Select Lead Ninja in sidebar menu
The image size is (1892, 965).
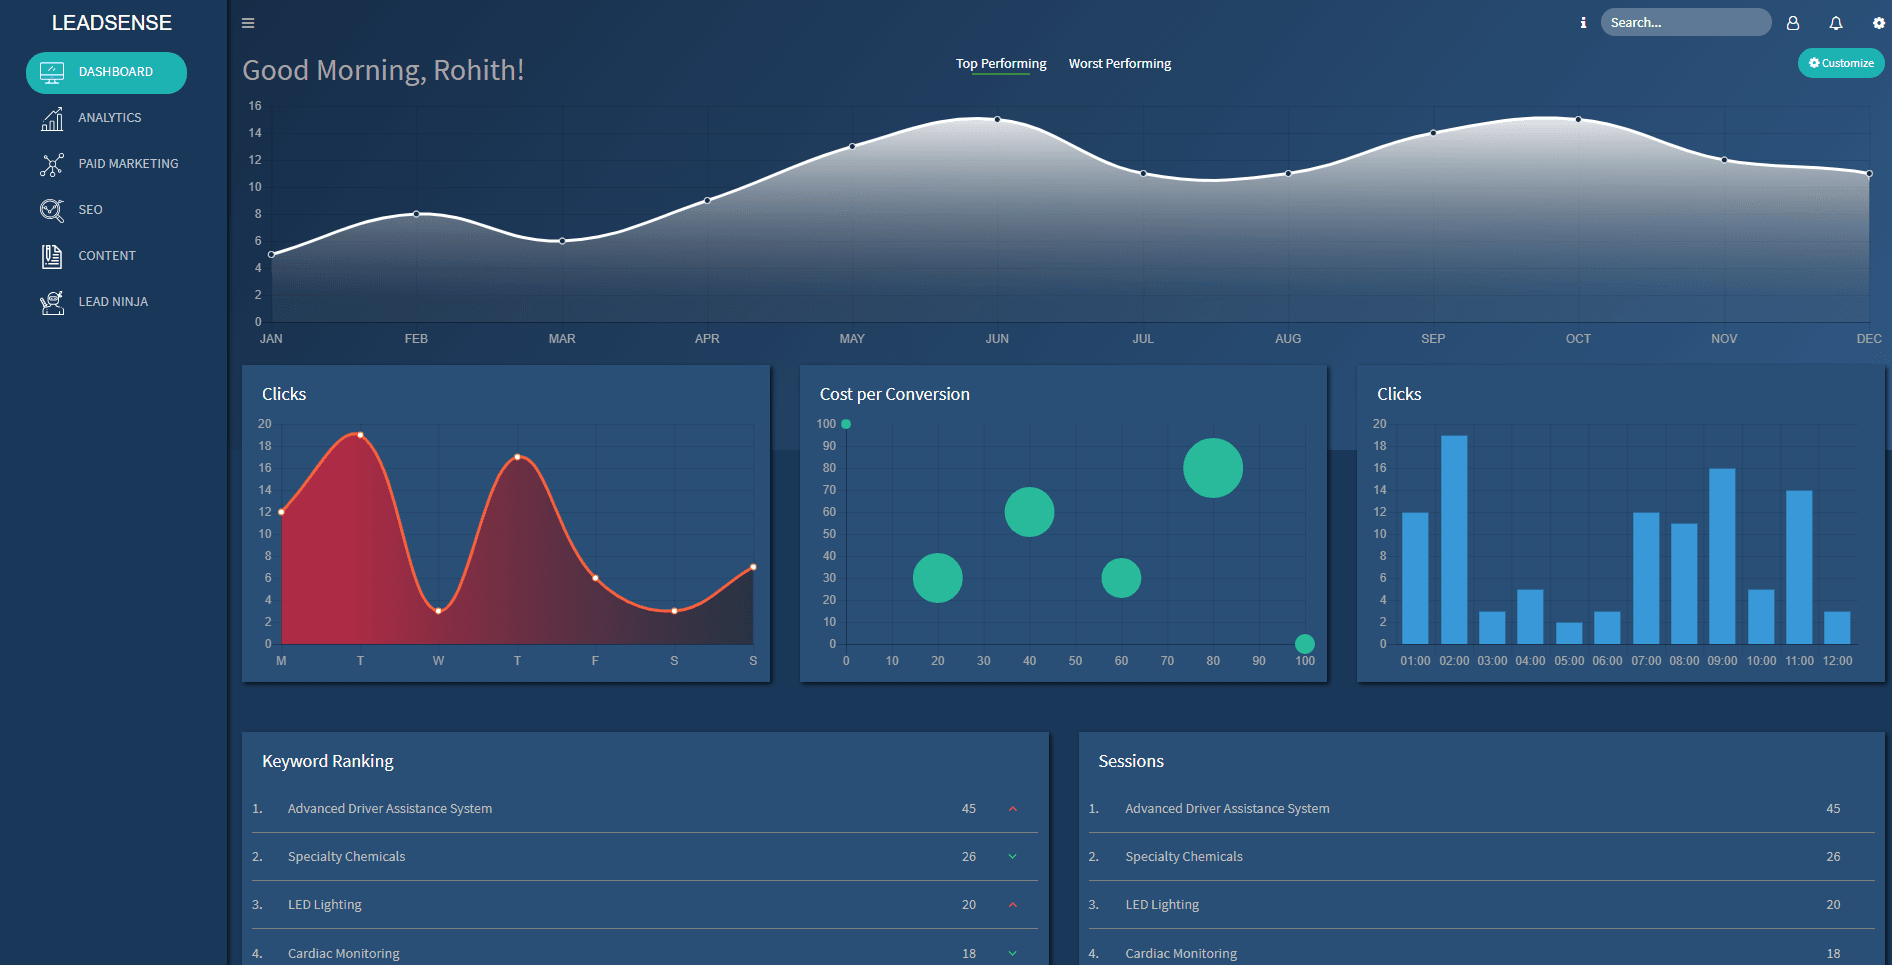[x=113, y=302]
